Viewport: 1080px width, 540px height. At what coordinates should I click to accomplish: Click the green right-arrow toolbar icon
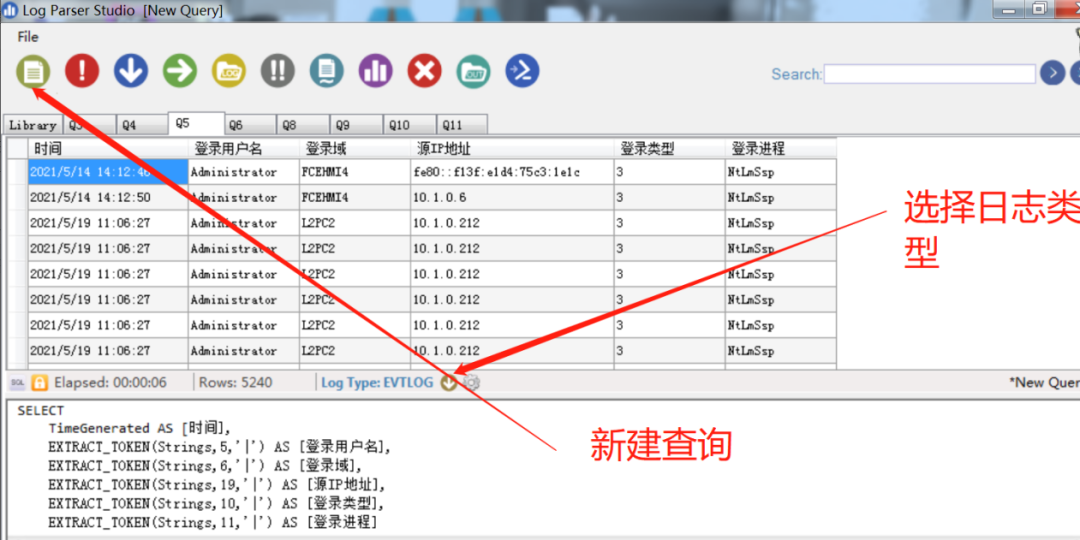point(180,71)
